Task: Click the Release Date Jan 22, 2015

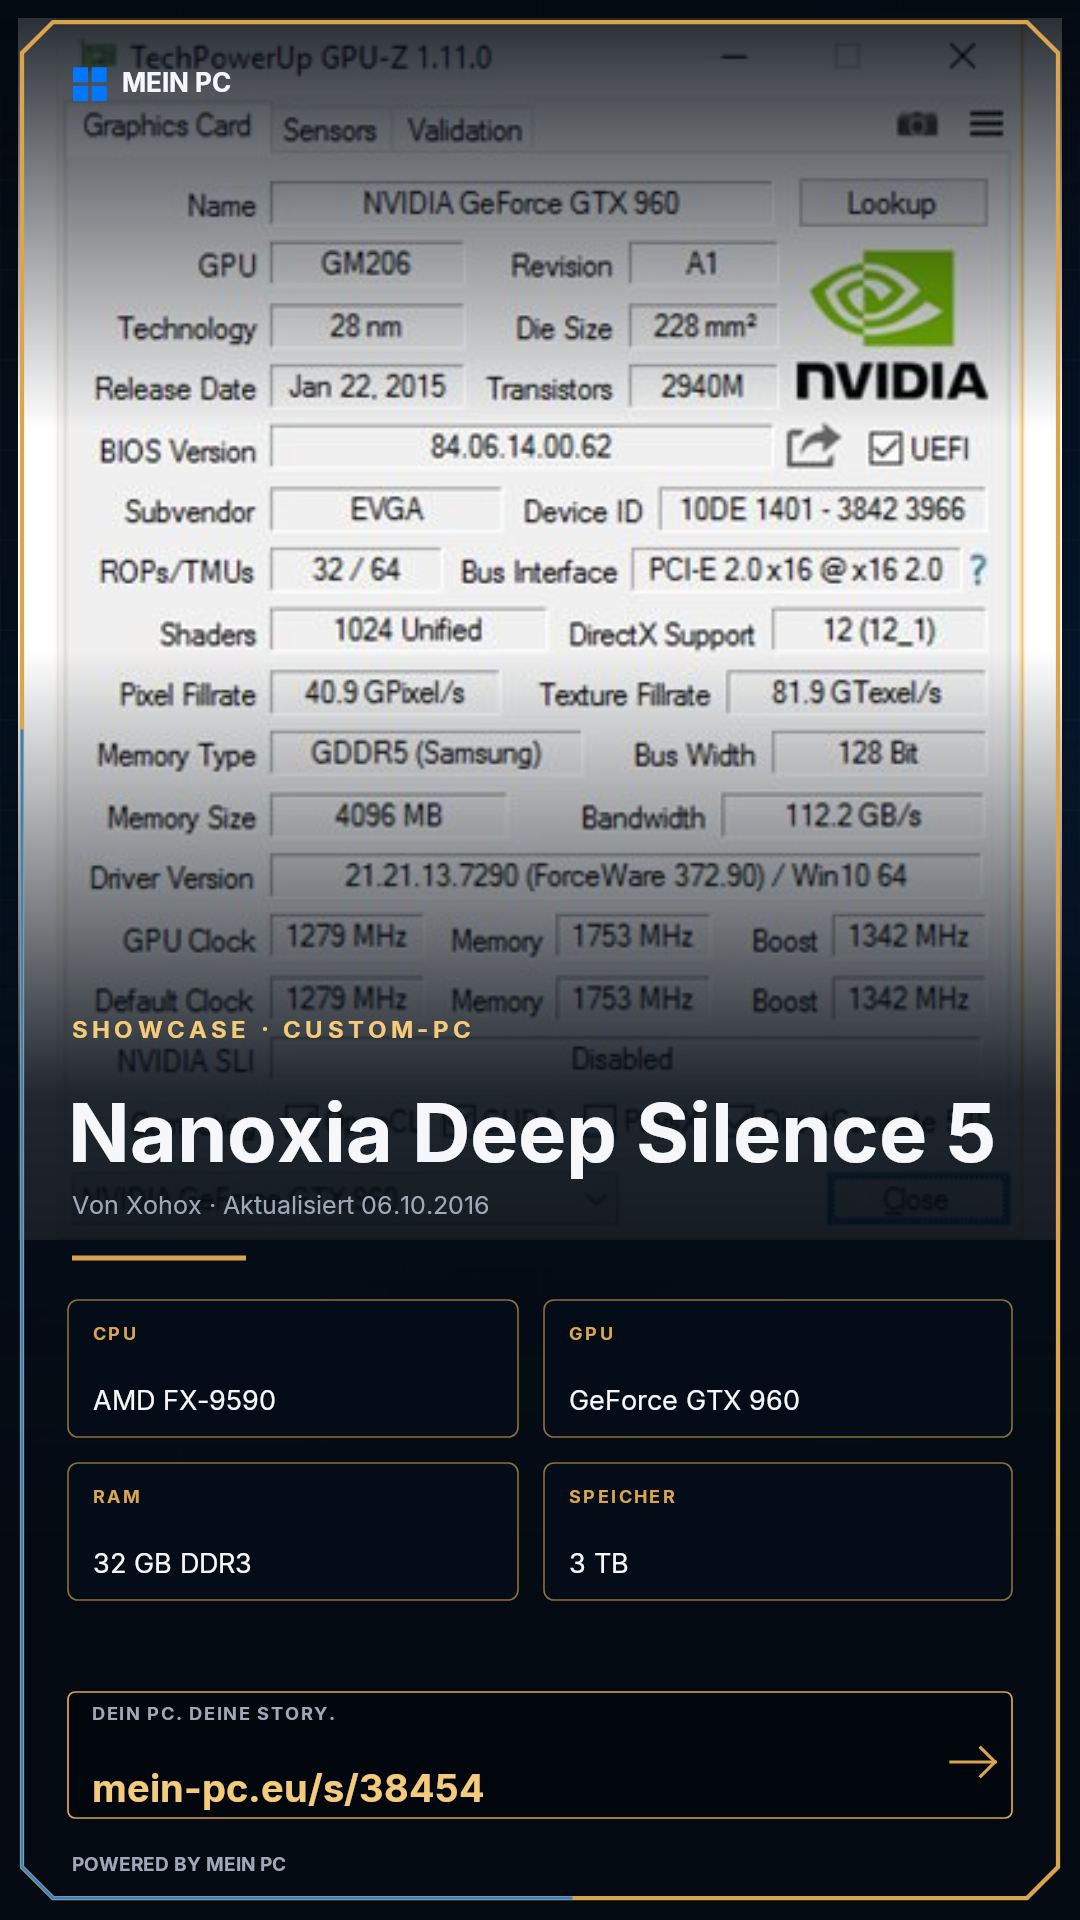Action: pos(367,386)
